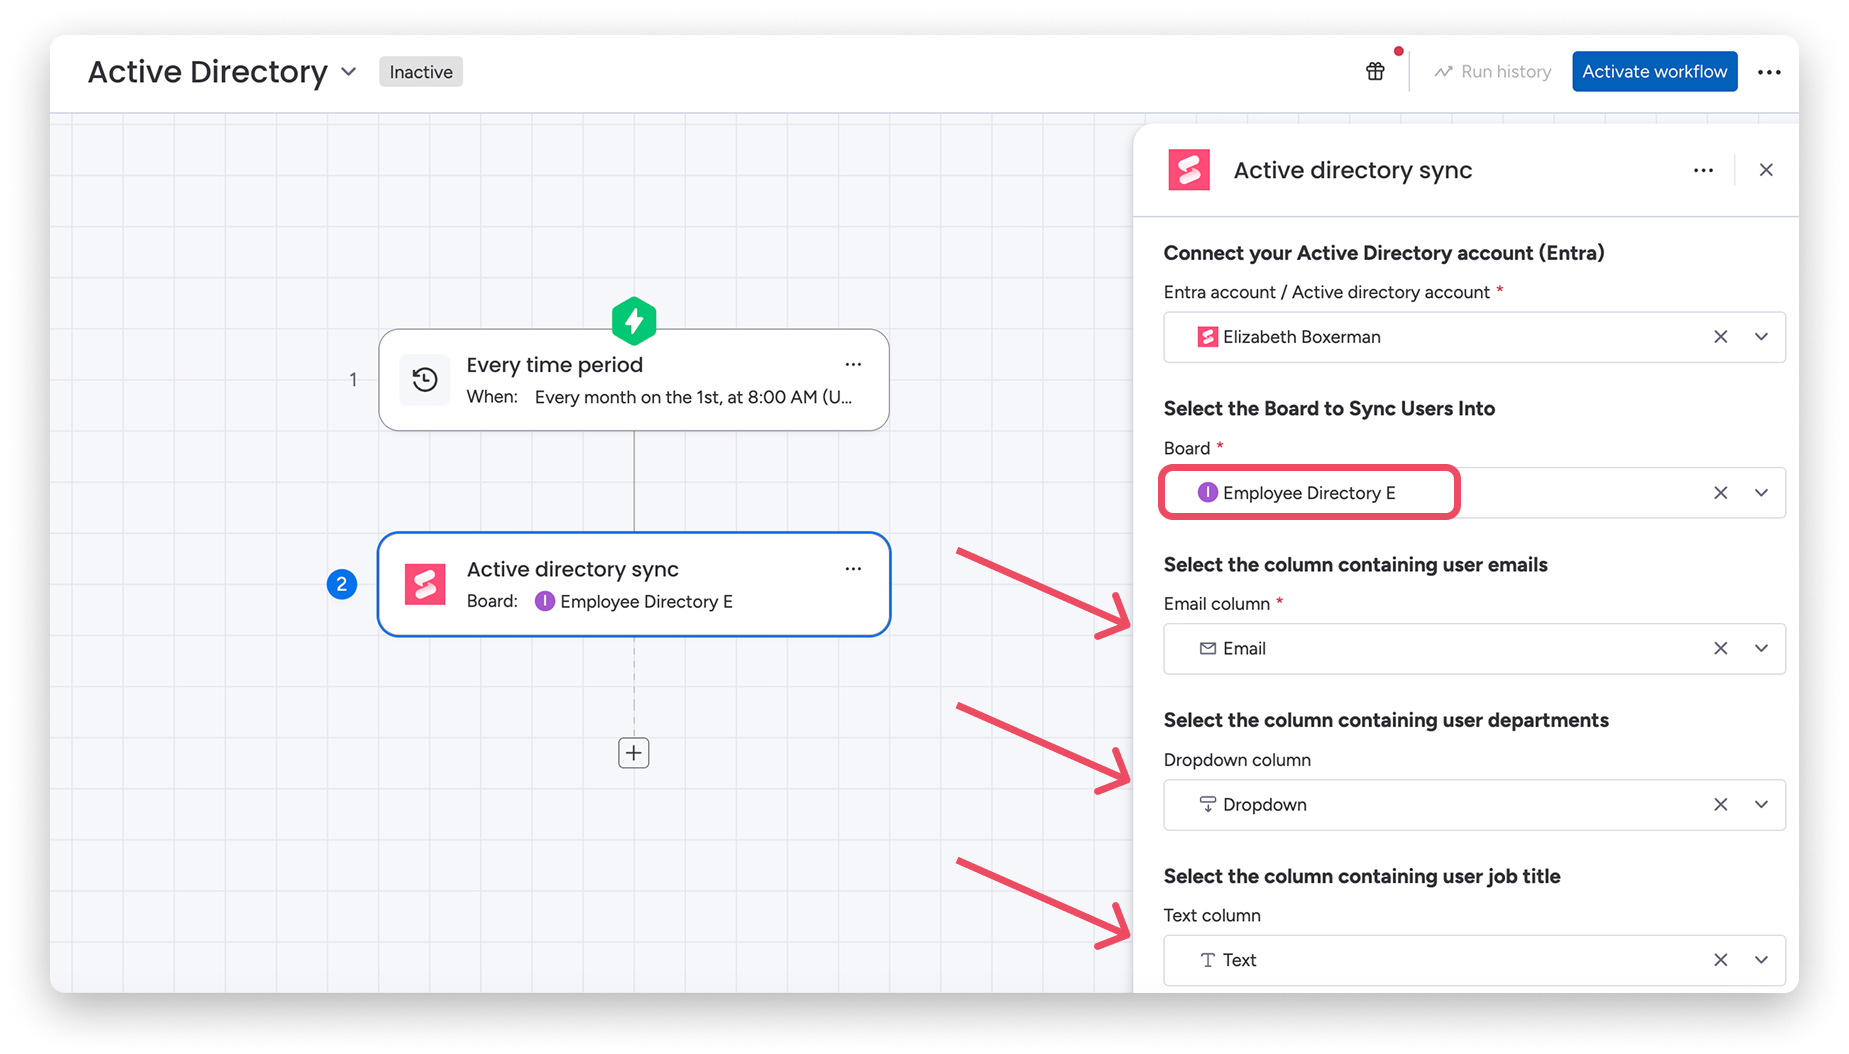This screenshot has height=1054, width=1849.
Task: Clear the Dropdown column selection
Action: [1720, 805]
